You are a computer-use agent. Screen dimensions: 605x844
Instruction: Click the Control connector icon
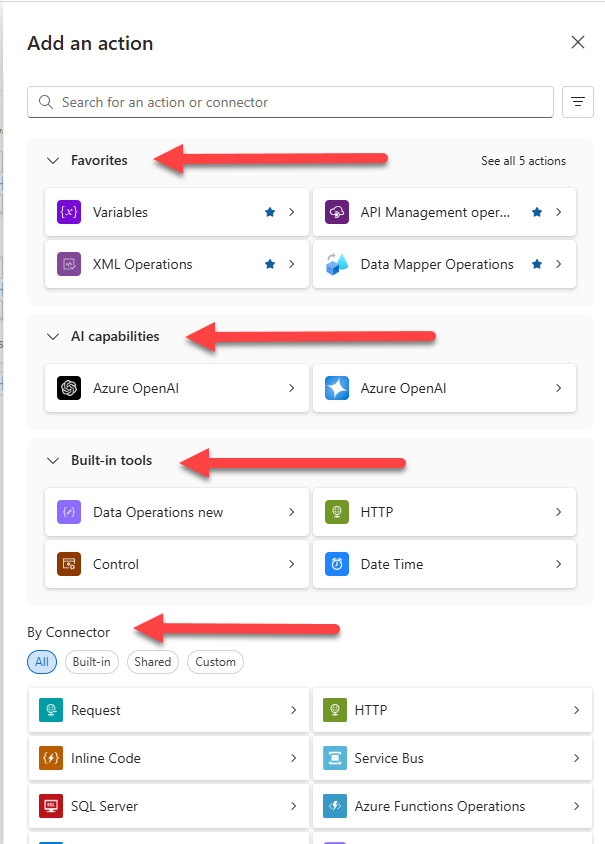(x=69, y=565)
